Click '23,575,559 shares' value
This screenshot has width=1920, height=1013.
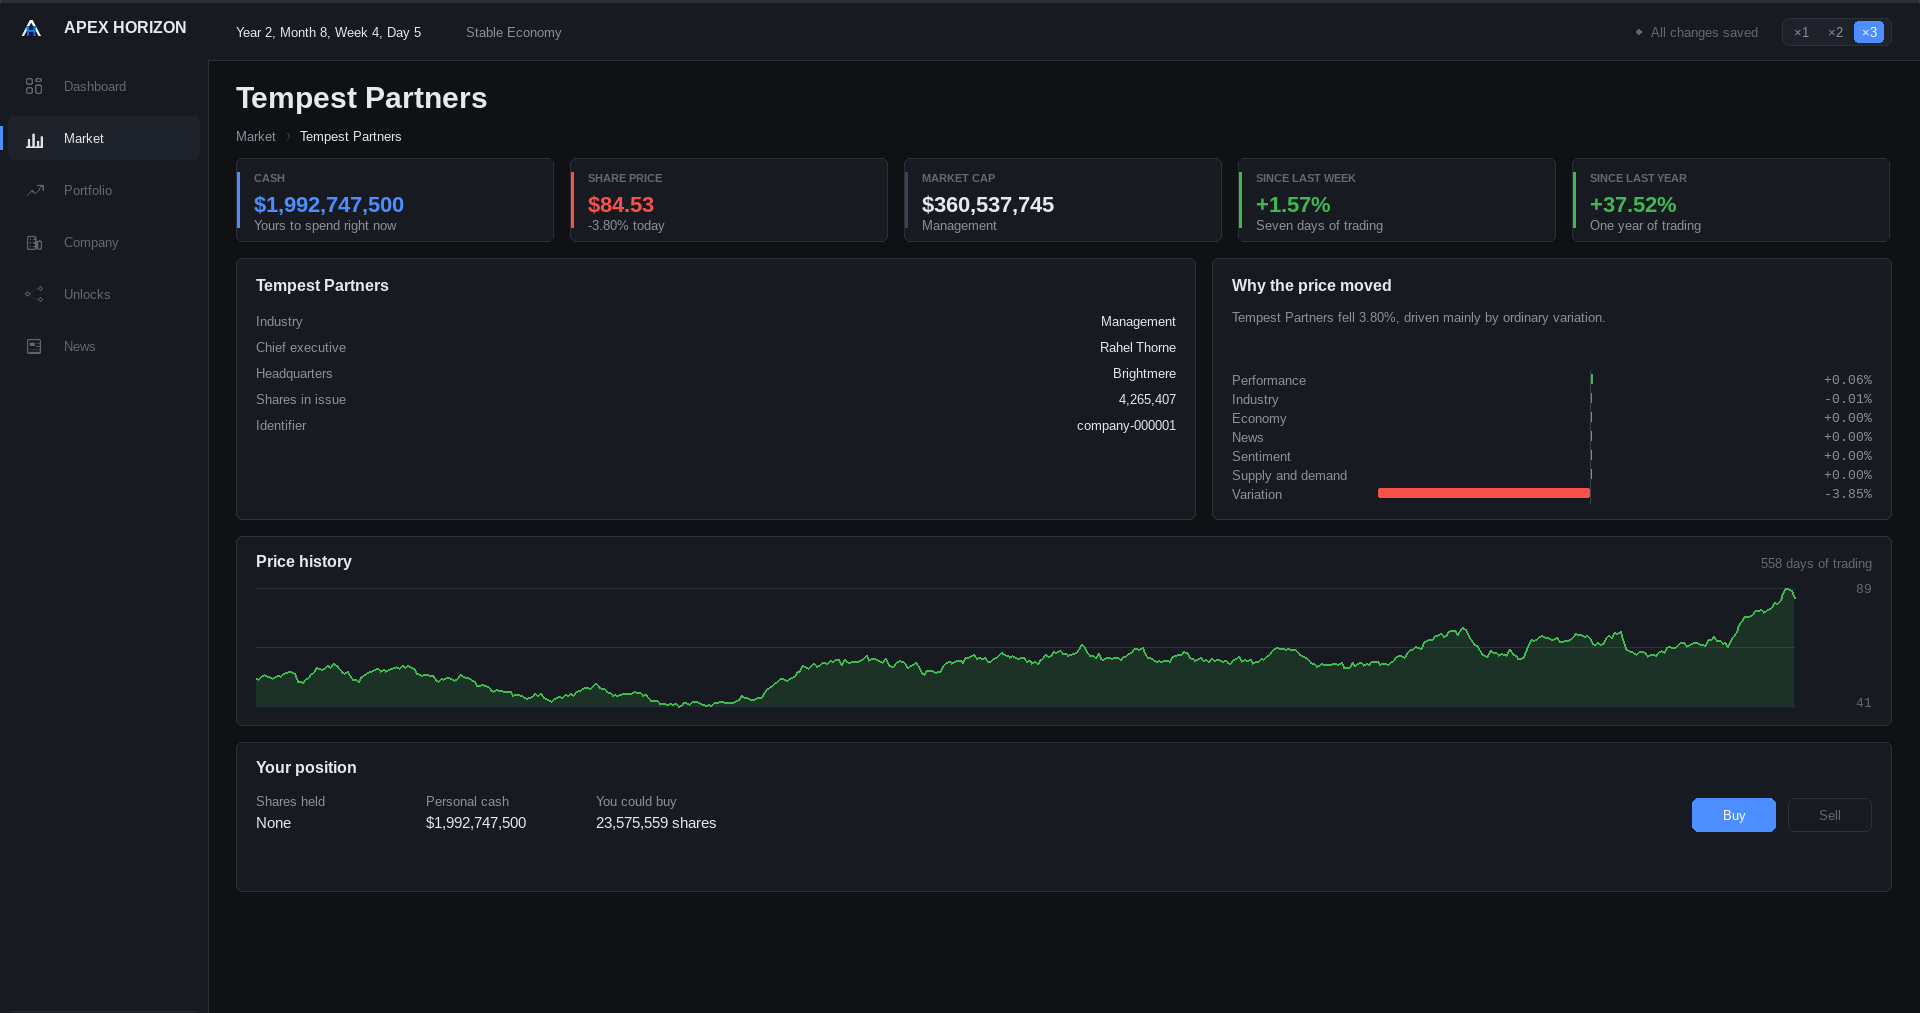[x=656, y=823]
